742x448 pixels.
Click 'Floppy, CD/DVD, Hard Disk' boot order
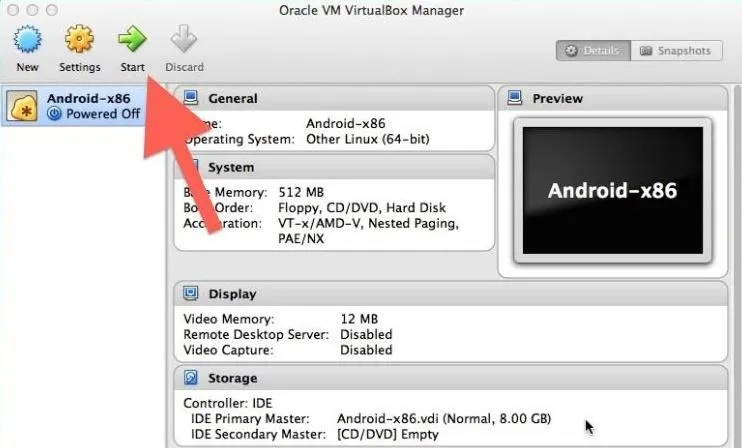tap(362, 208)
